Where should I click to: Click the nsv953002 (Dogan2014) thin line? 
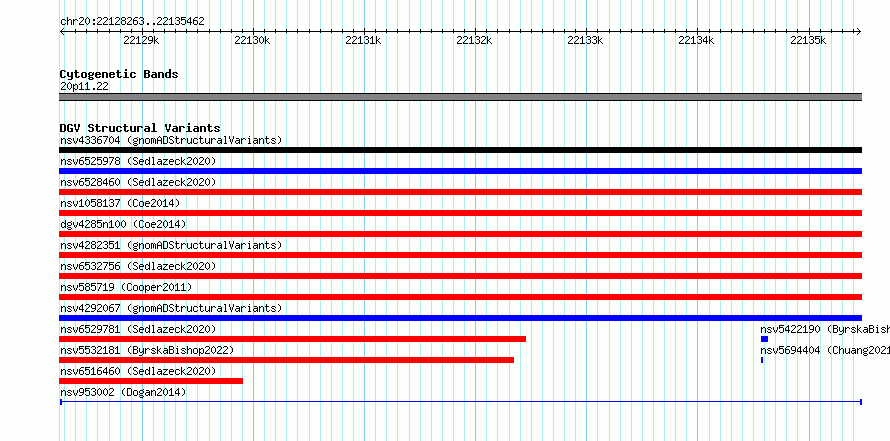coord(460,402)
